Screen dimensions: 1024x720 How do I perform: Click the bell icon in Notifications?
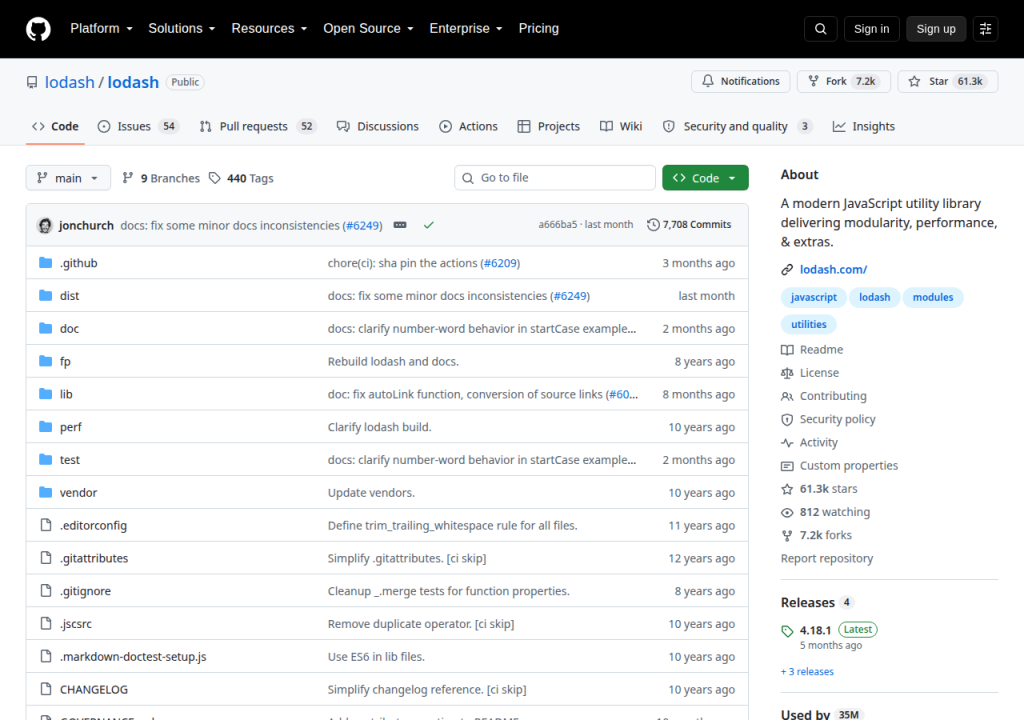pyautogui.click(x=708, y=81)
